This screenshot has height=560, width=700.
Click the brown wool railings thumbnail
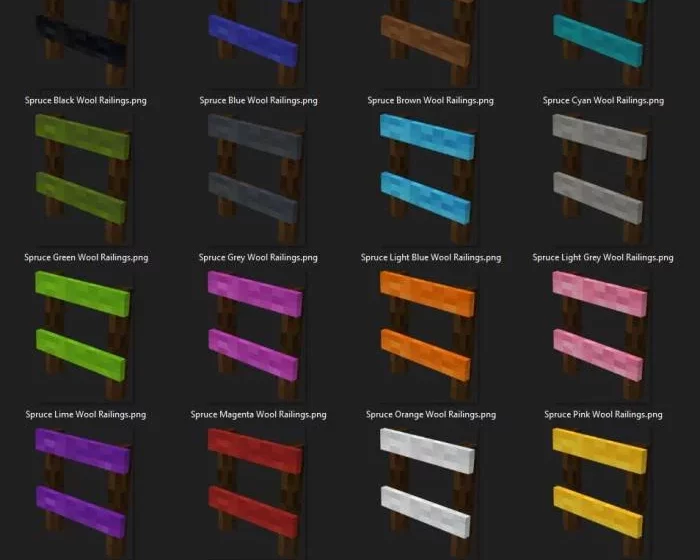coord(426,42)
